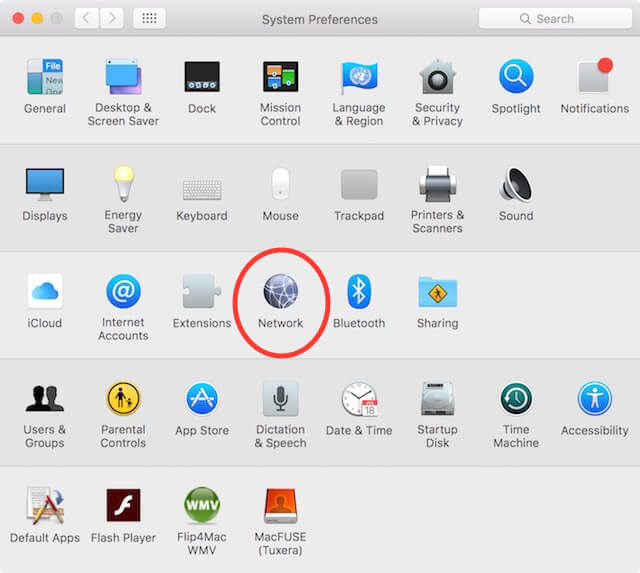Minimize the System Preferences window
Screen dimensions: 640x573
click(38, 18)
